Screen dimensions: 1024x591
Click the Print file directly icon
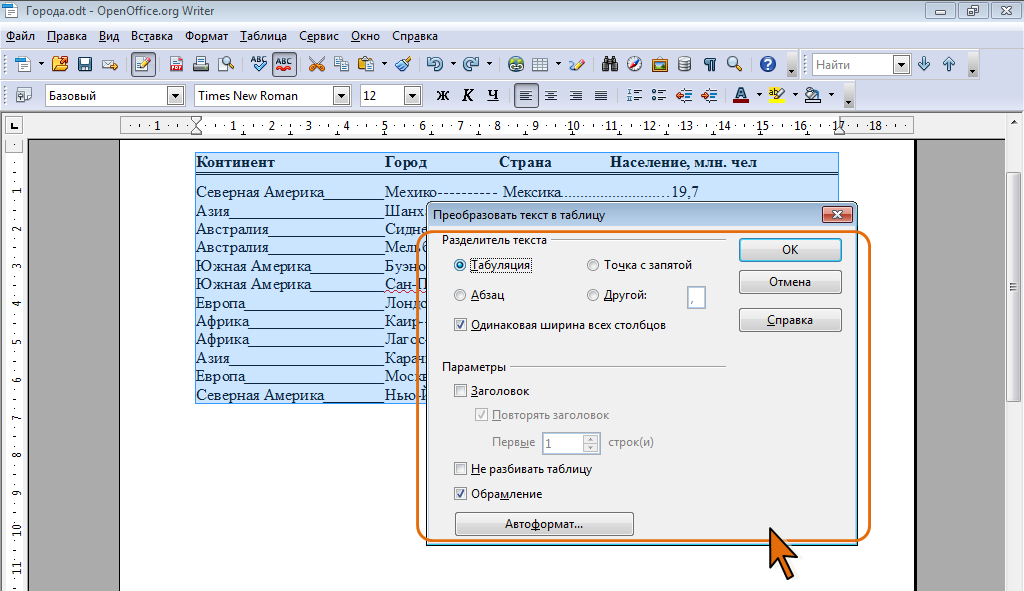click(x=200, y=64)
